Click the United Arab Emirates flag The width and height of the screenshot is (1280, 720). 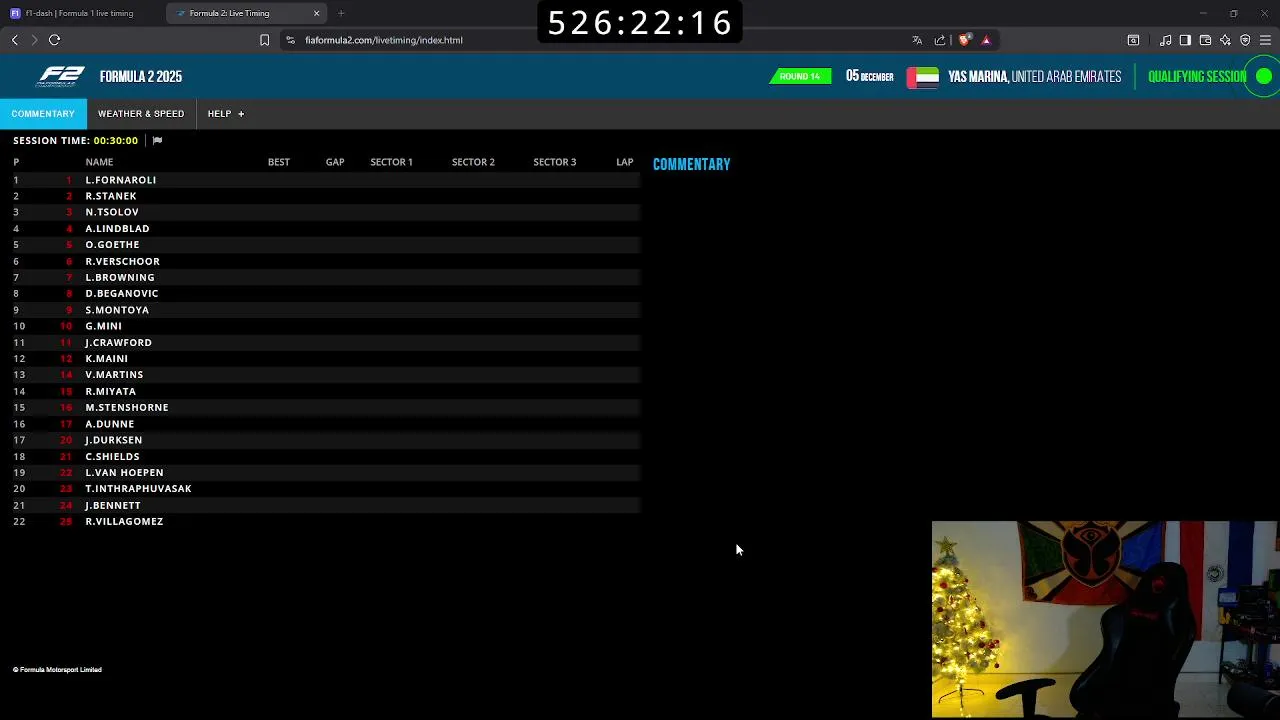(922, 77)
